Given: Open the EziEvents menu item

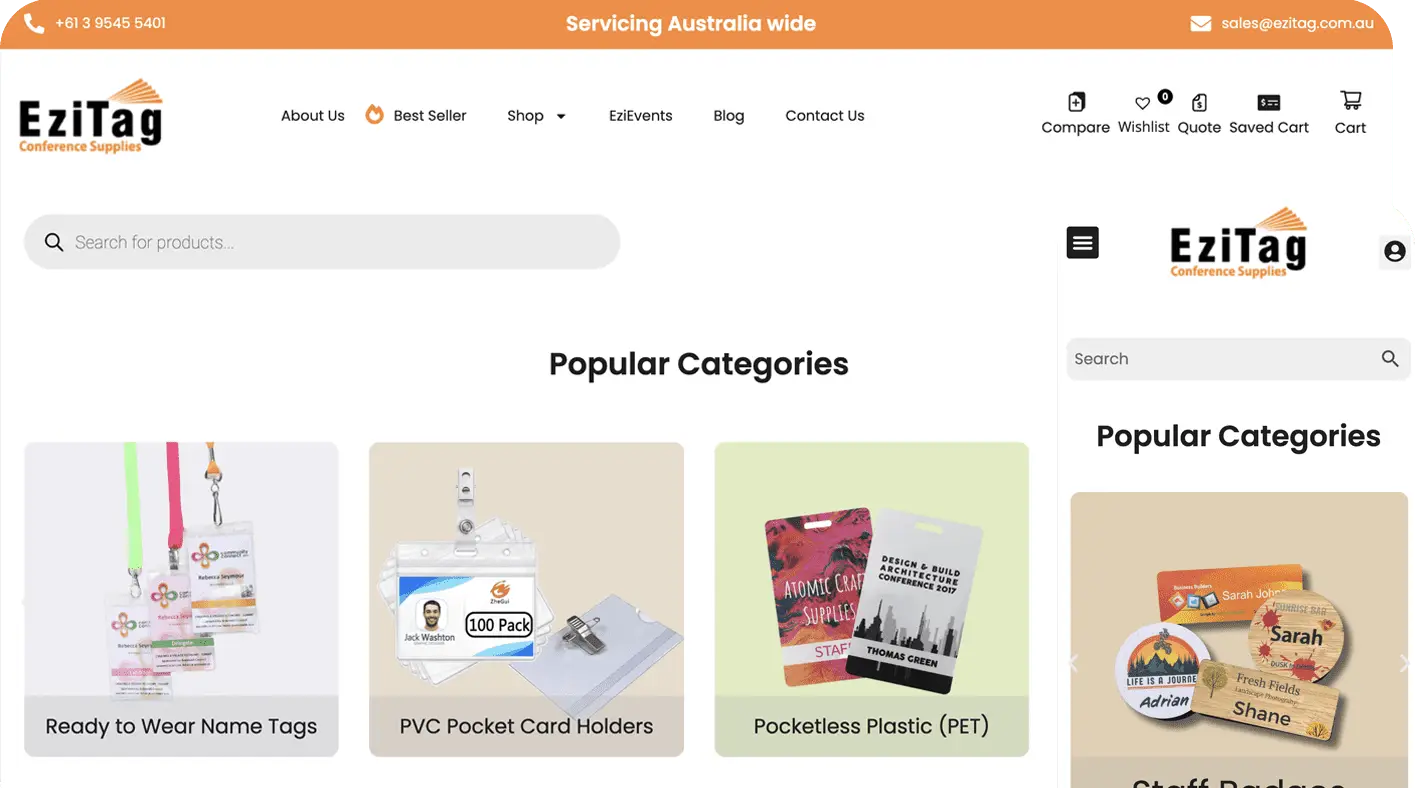Looking at the screenshot, I should click(x=641, y=116).
